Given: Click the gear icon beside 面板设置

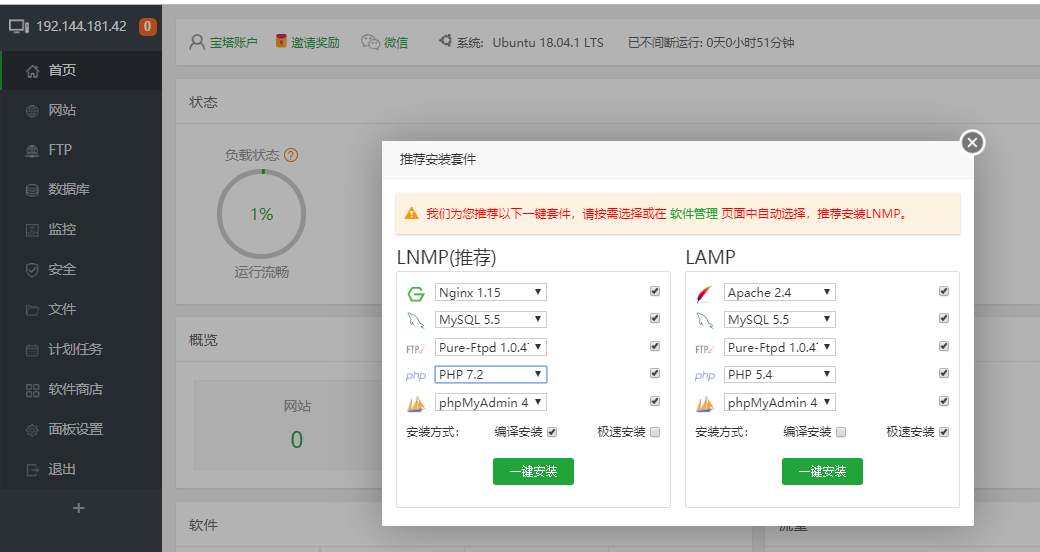Looking at the screenshot, I should point(32,430).
